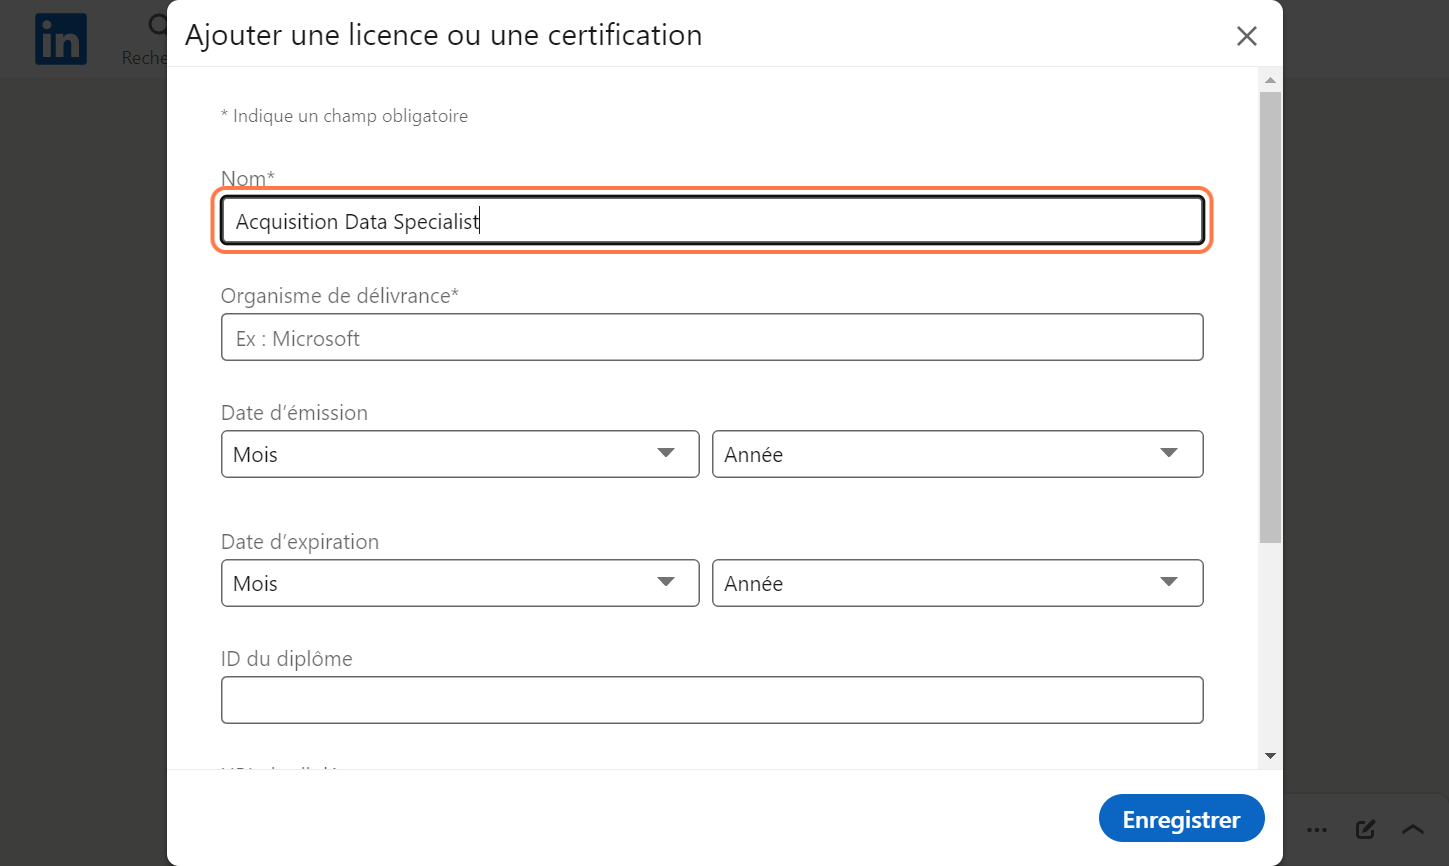Click the Enregistrer button
Viewport: 1449px width, 866px height.
pos(1181,819)
